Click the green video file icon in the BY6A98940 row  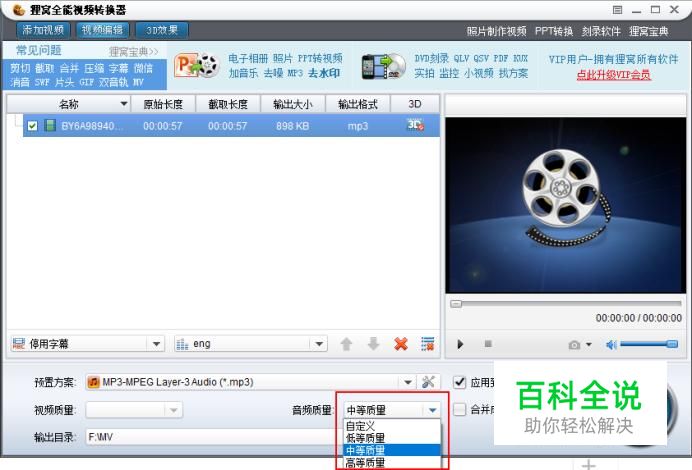click(50, 126)
